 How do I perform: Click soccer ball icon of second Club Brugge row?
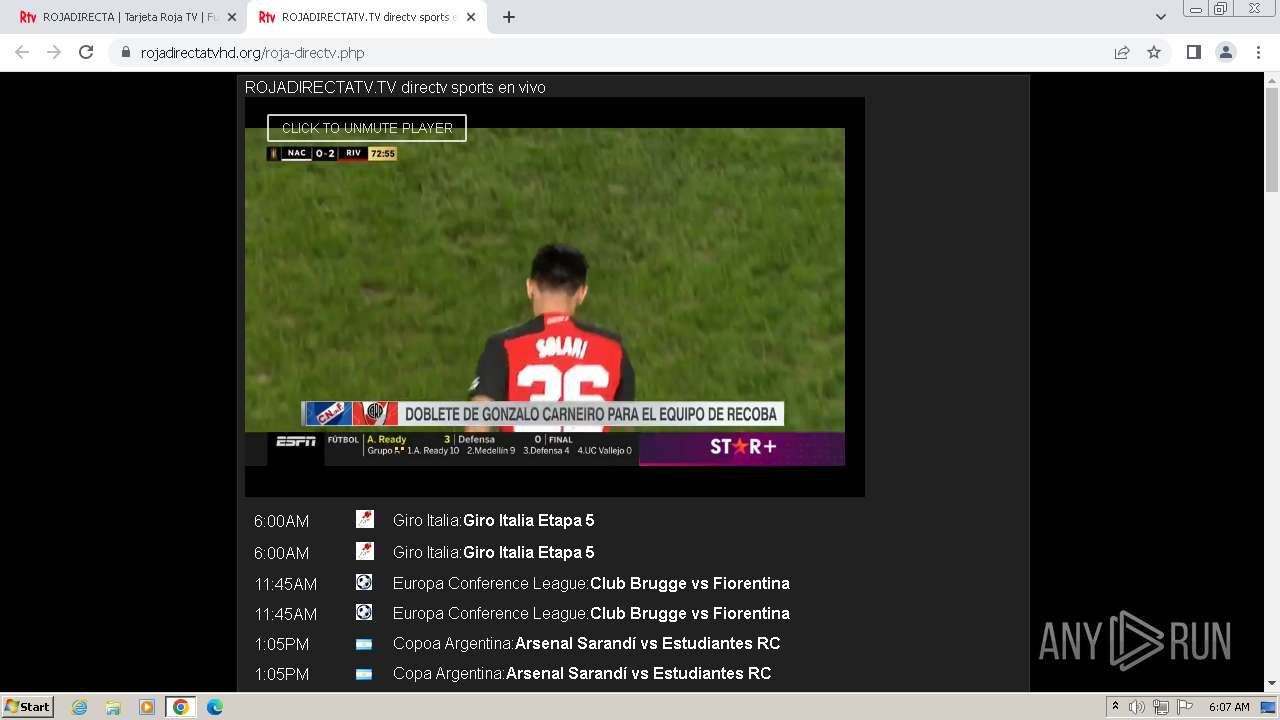coord(364,612)
